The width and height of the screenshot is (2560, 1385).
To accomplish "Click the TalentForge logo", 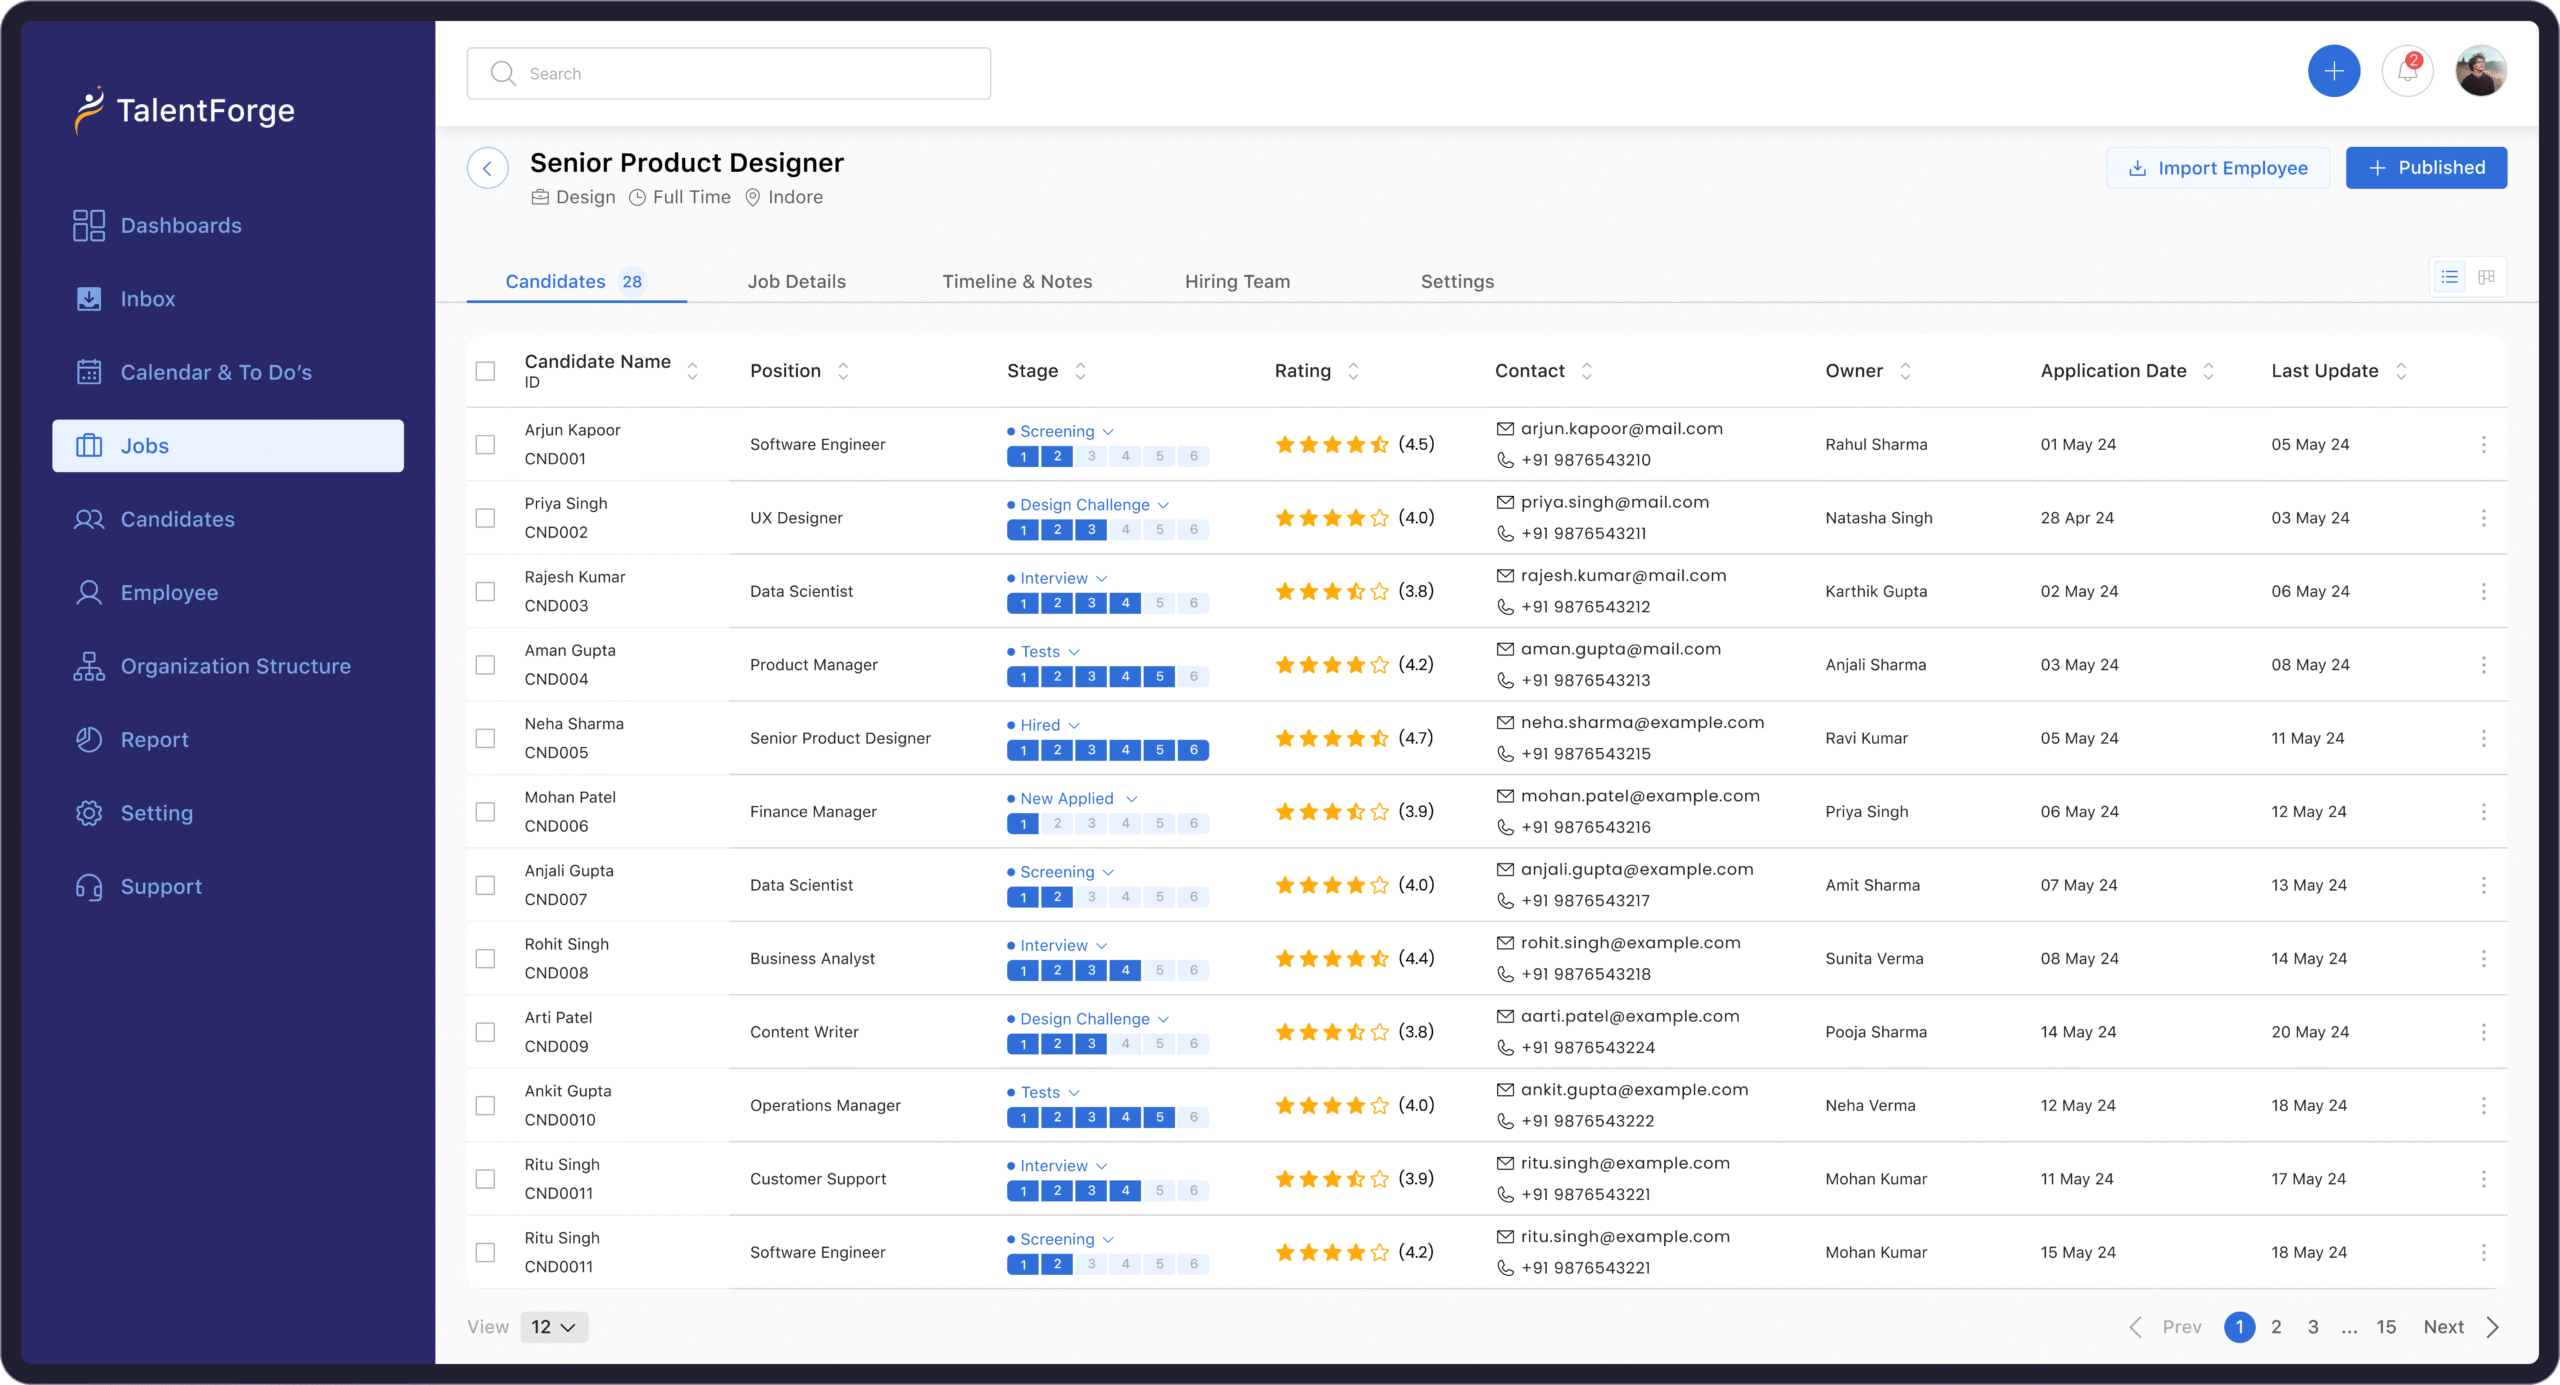I will tap(185, 110).
